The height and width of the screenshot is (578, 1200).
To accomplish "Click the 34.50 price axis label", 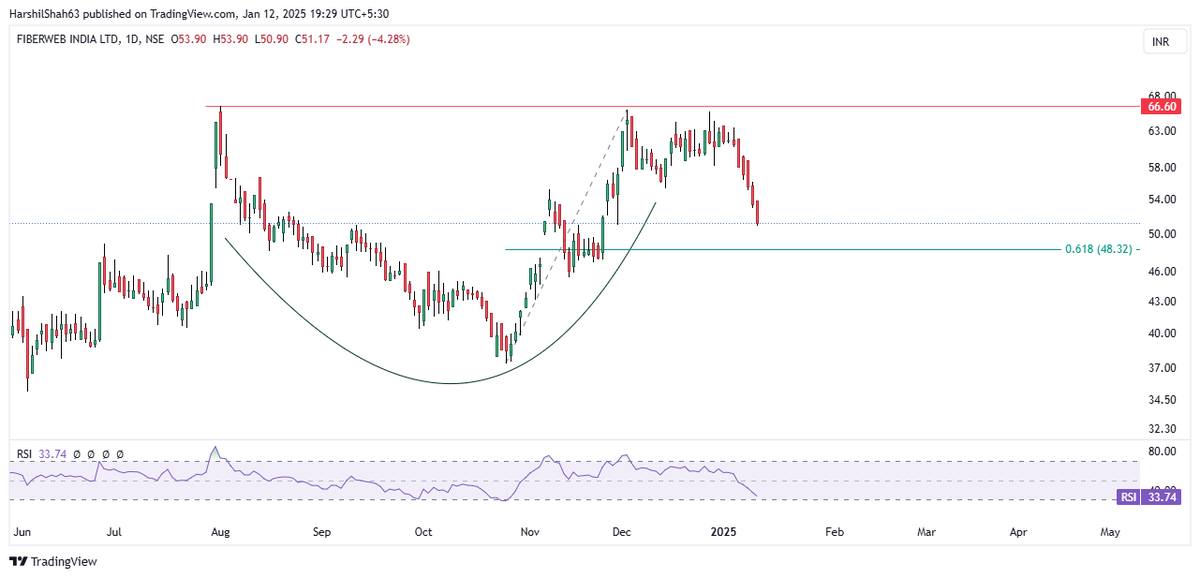I will point(1161,400).
